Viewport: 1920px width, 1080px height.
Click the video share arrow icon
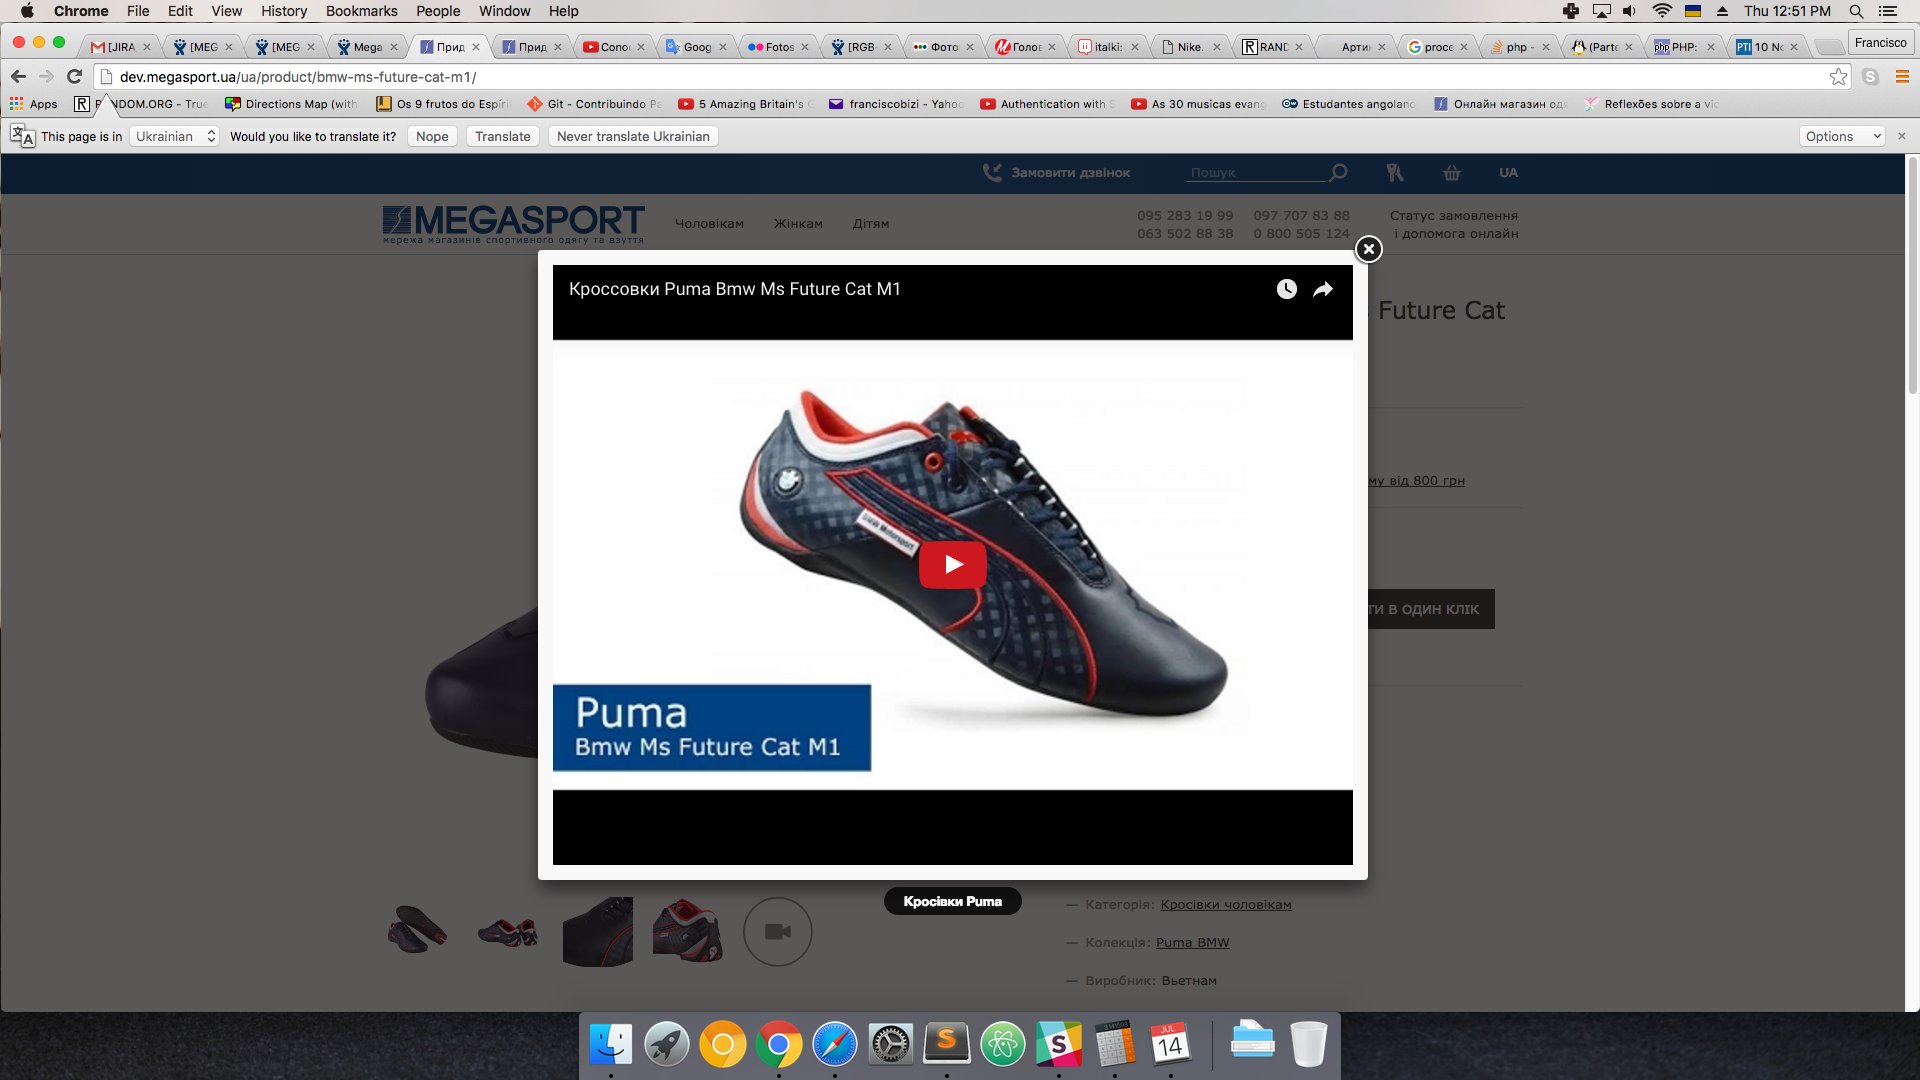click(x=1322, y=289)
